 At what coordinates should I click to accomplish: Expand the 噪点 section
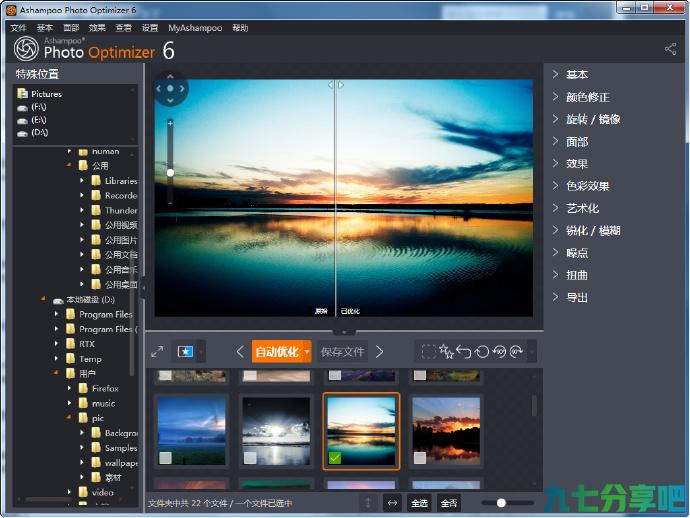pos(571,253)
